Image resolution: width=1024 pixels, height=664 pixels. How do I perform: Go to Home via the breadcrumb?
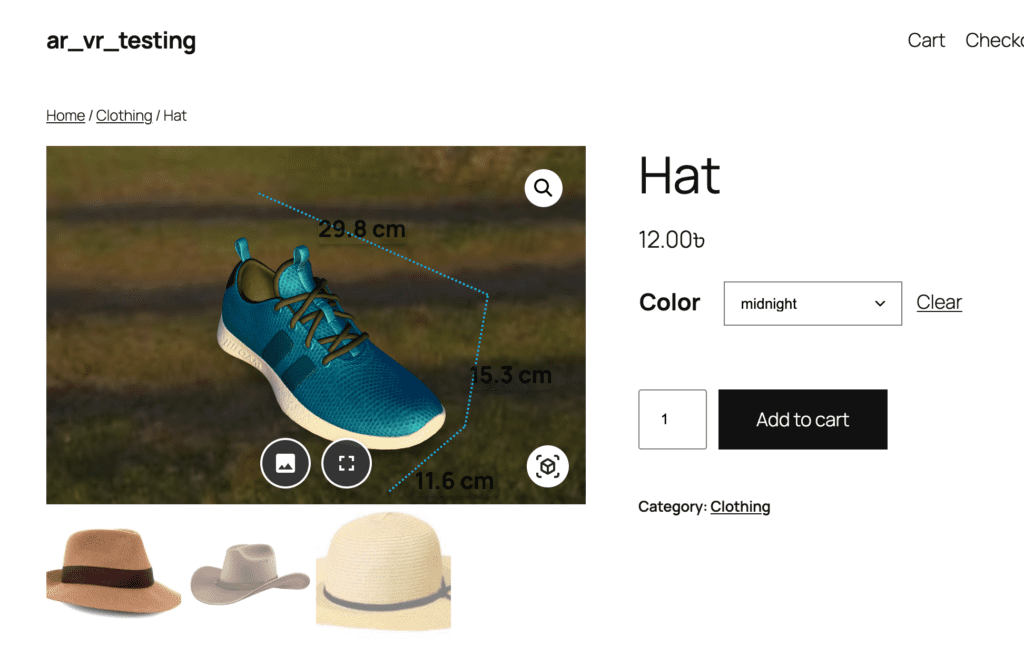click(x=65, y=116)
